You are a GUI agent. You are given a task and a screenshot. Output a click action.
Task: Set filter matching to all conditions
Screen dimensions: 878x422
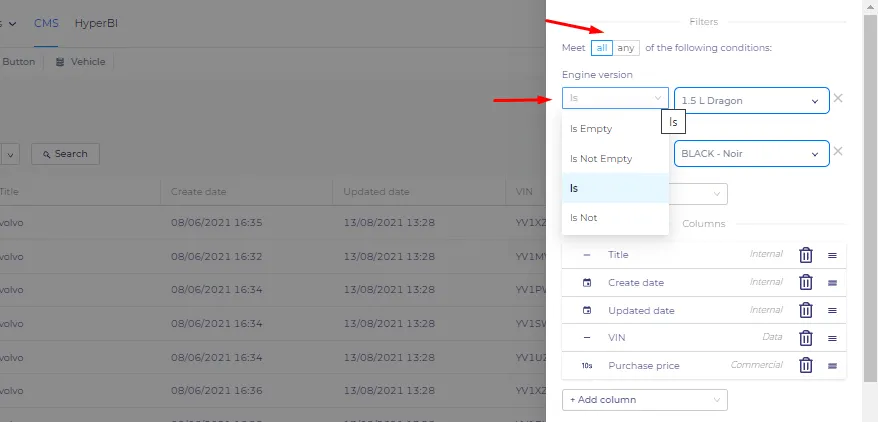coord(602,48)
